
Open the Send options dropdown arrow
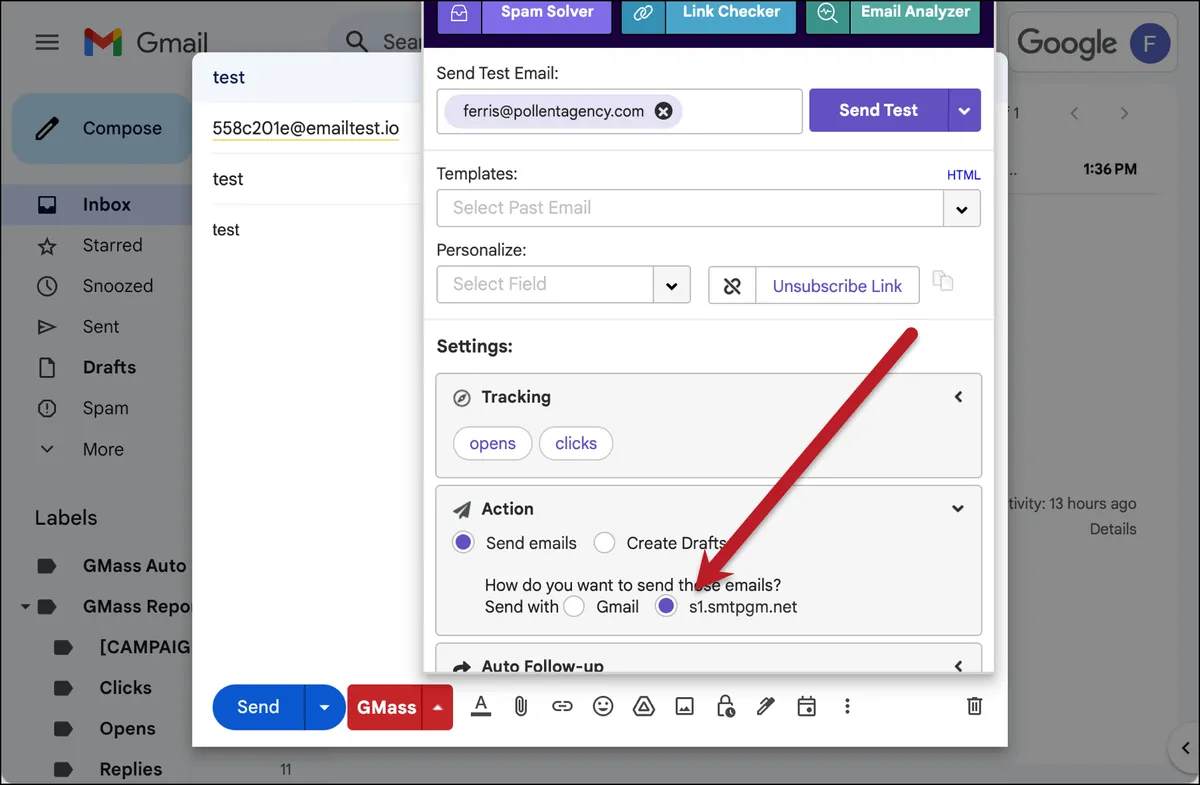pos(324,707)
